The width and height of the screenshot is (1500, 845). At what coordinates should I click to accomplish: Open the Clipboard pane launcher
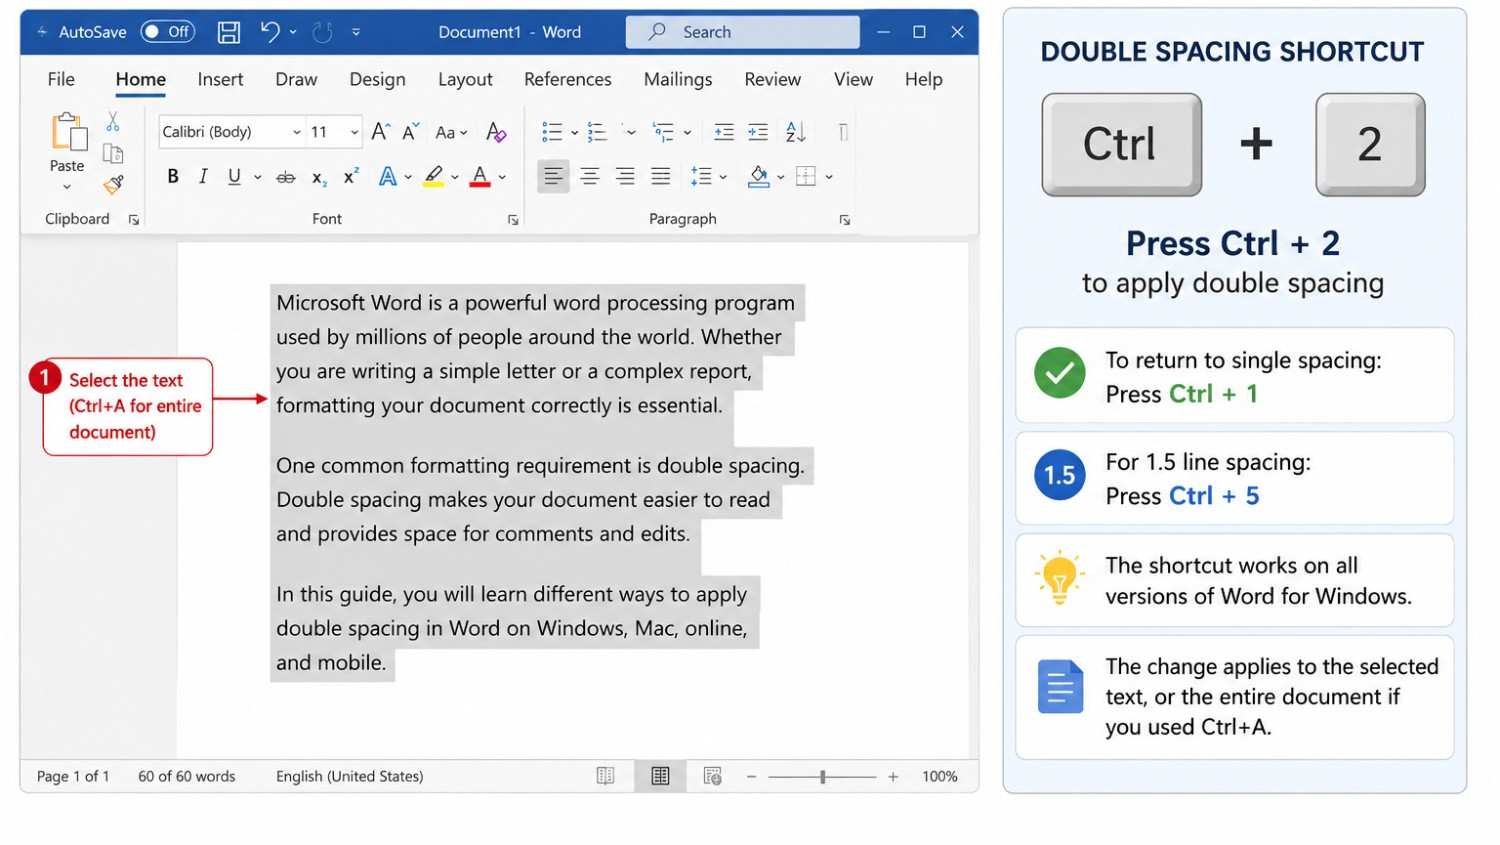click(x=134, y=220)
